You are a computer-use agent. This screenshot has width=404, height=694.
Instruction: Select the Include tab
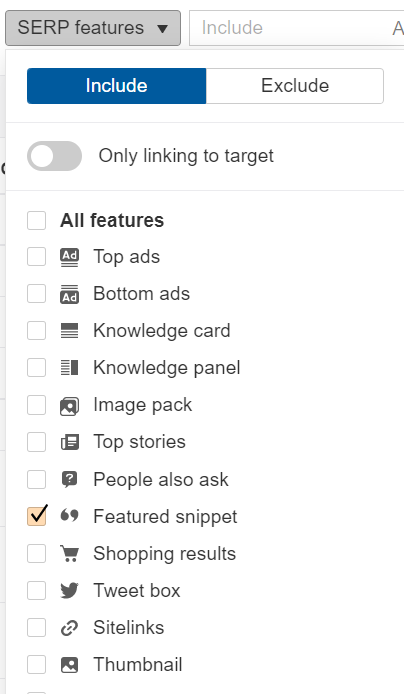coord(116,86)
